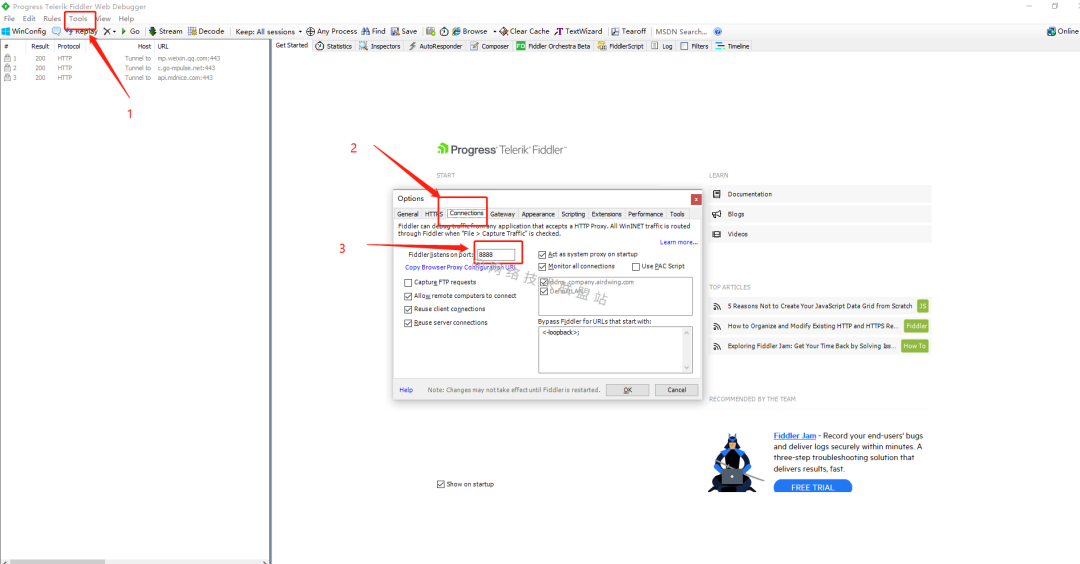The image size is (1080, 564).
Task: Switch to Appearance tab in Options
Action: tap(538, 214)
